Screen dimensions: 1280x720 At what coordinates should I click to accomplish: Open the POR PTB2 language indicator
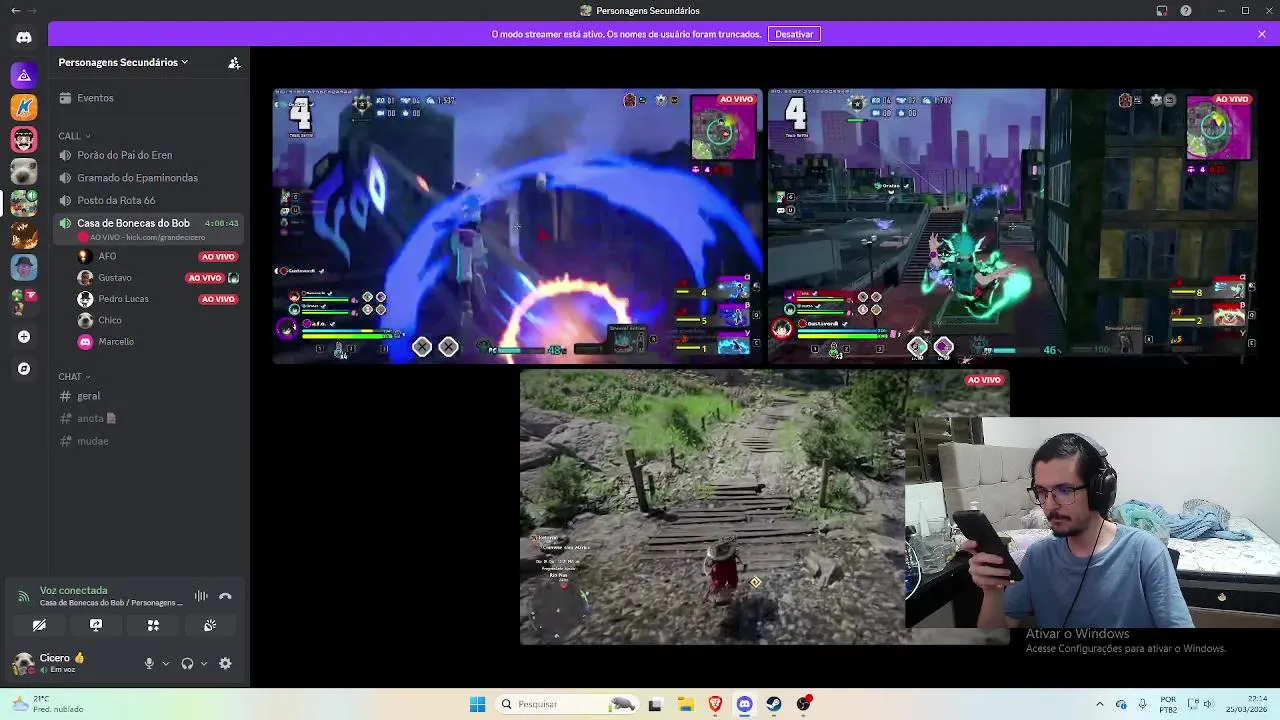pos(1168,704)
